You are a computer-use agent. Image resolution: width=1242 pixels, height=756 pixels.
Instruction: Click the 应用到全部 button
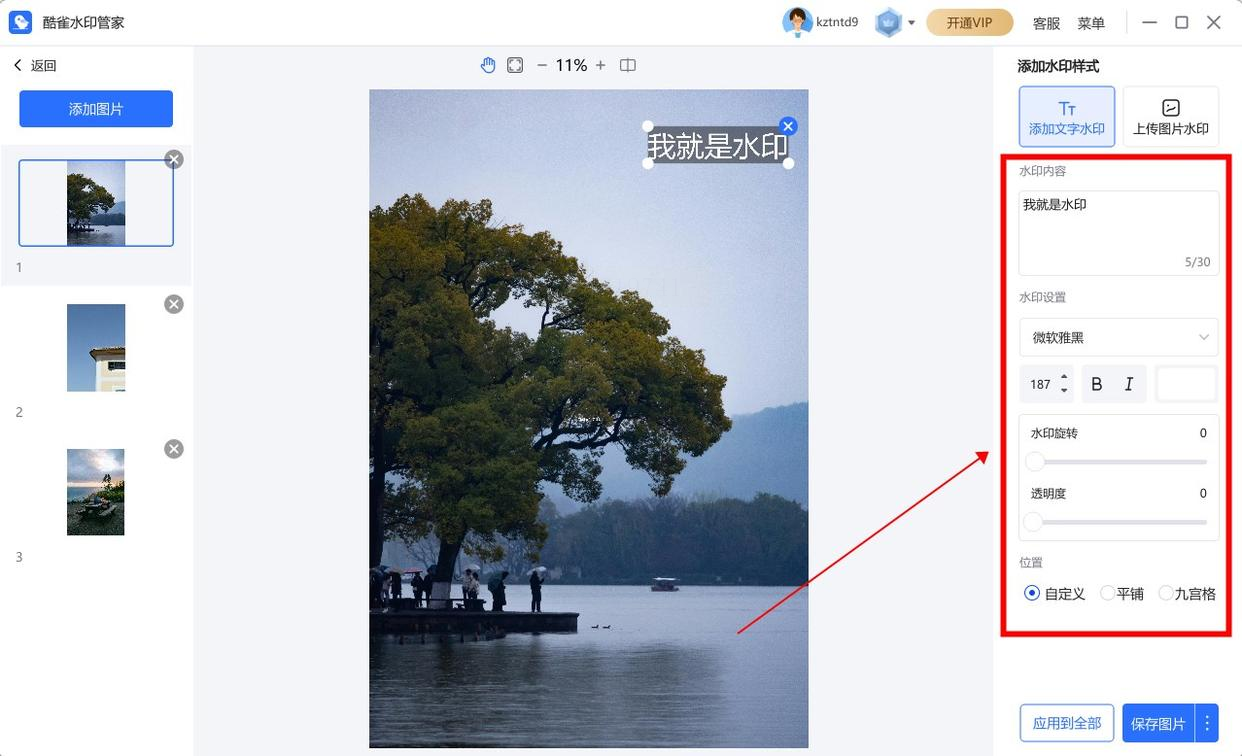pyautogui.click(x=1067, y=723)
